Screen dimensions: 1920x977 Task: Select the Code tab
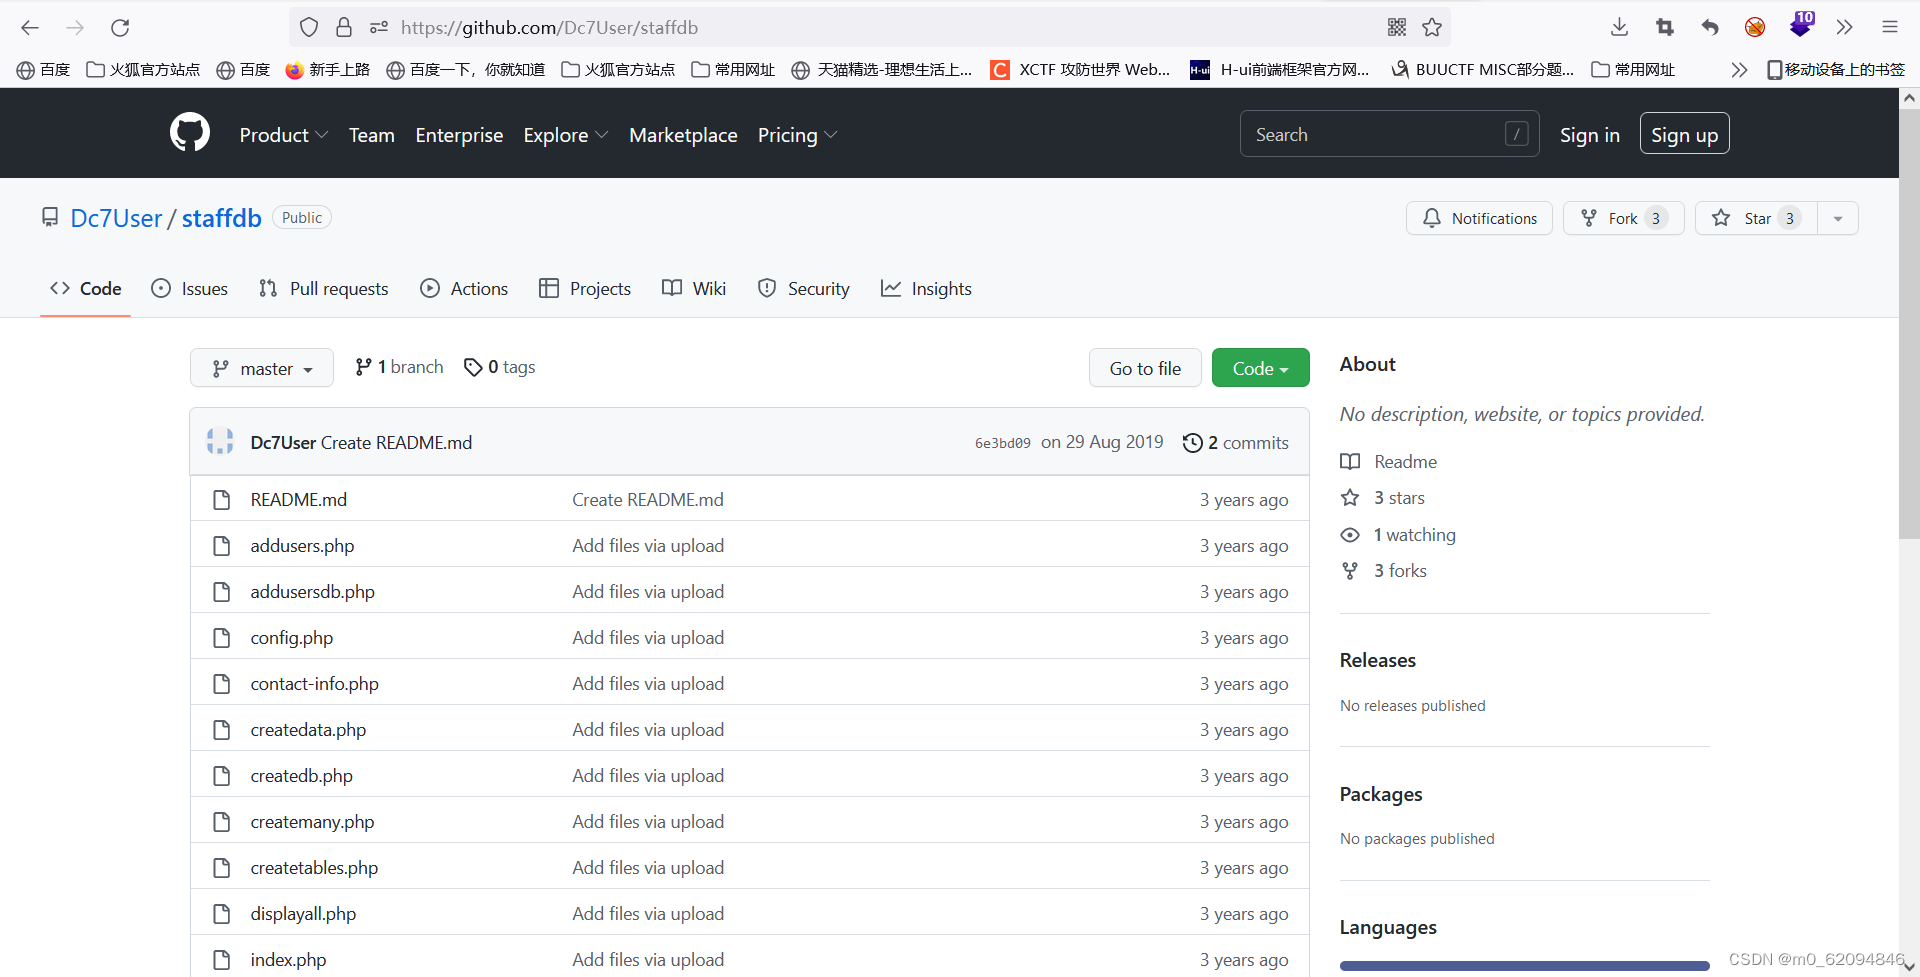[x=86, y=288]
